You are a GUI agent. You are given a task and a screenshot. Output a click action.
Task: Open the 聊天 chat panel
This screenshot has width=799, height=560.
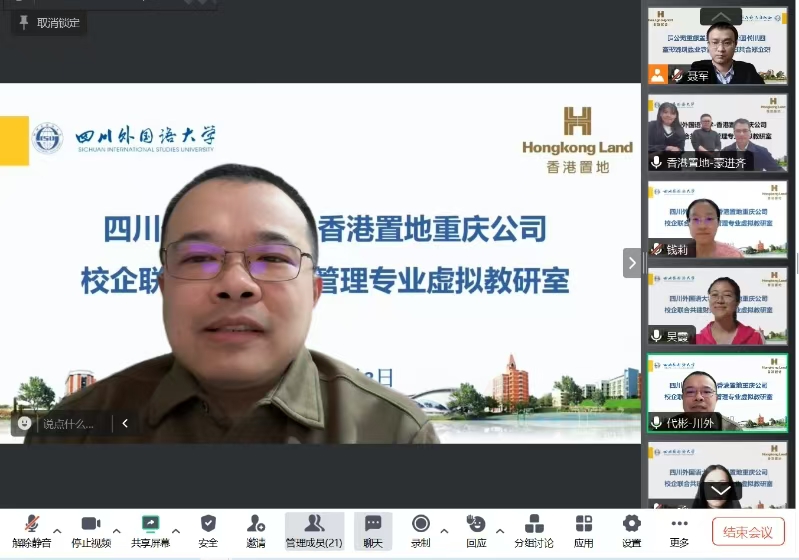coord(373,531)
